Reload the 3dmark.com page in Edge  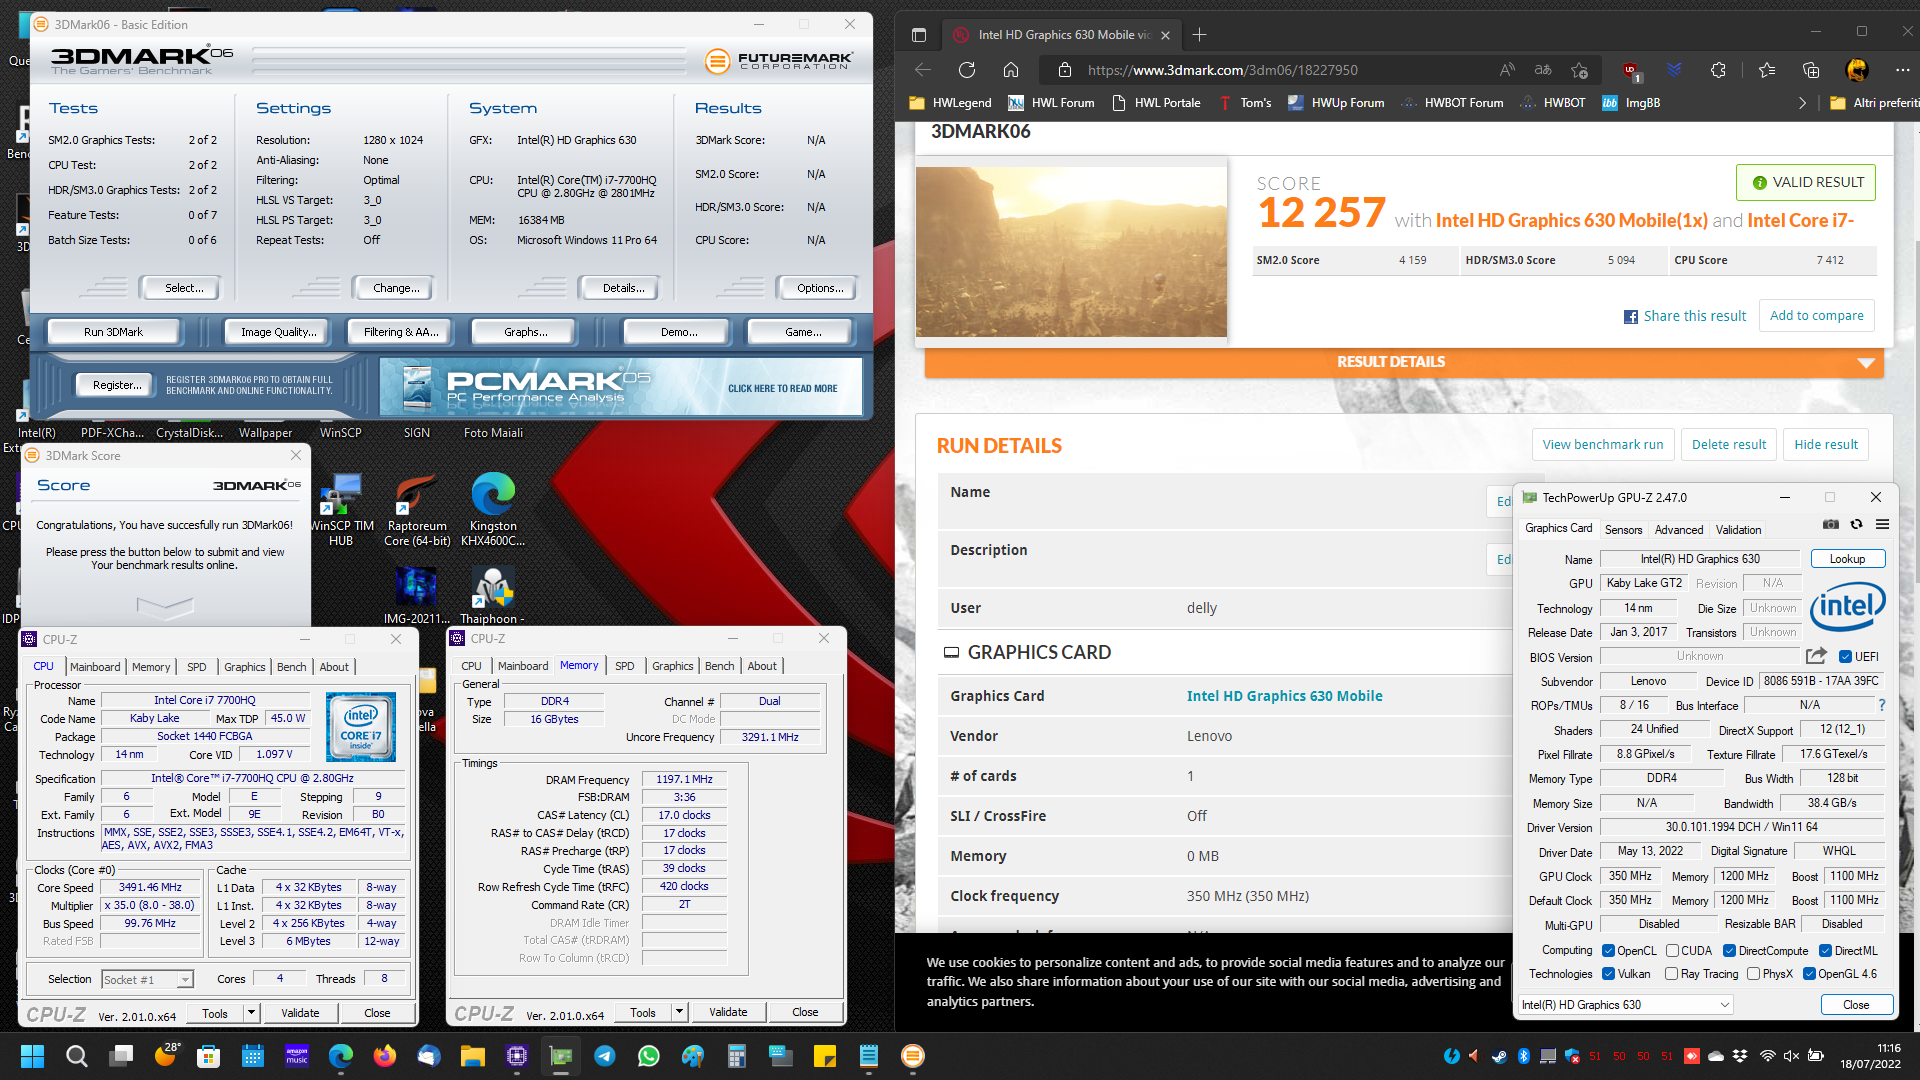[x=966, y=70]
